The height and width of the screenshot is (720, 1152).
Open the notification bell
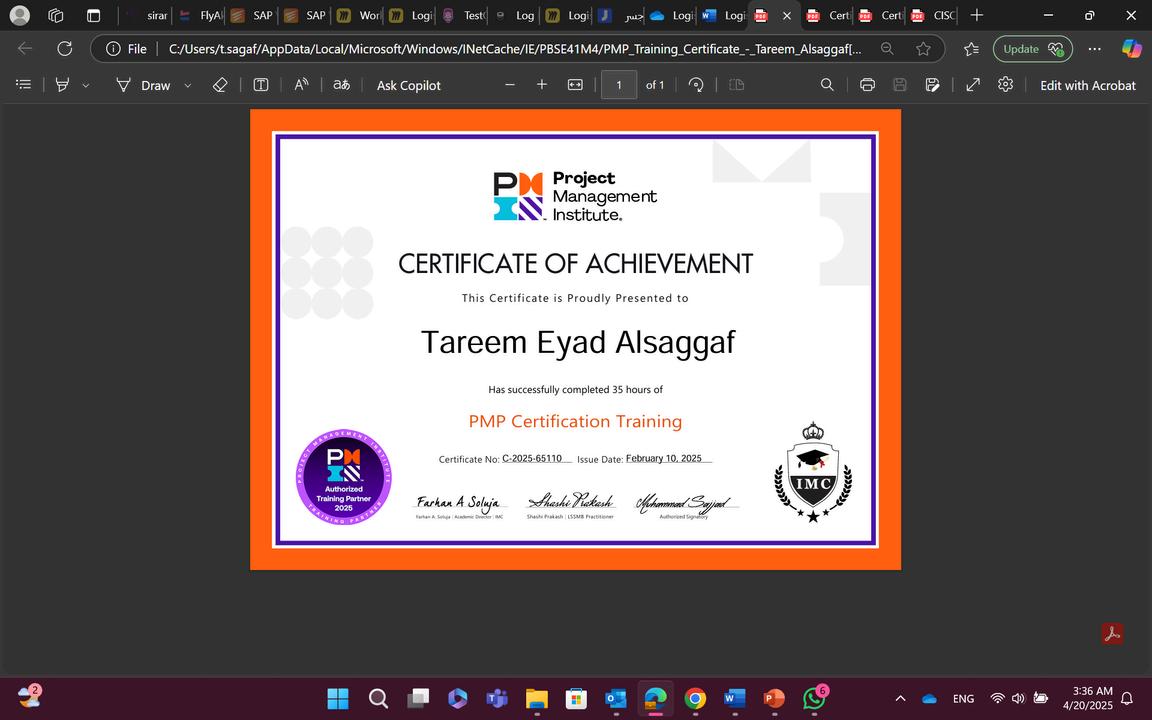click(x=1127, y=698)
